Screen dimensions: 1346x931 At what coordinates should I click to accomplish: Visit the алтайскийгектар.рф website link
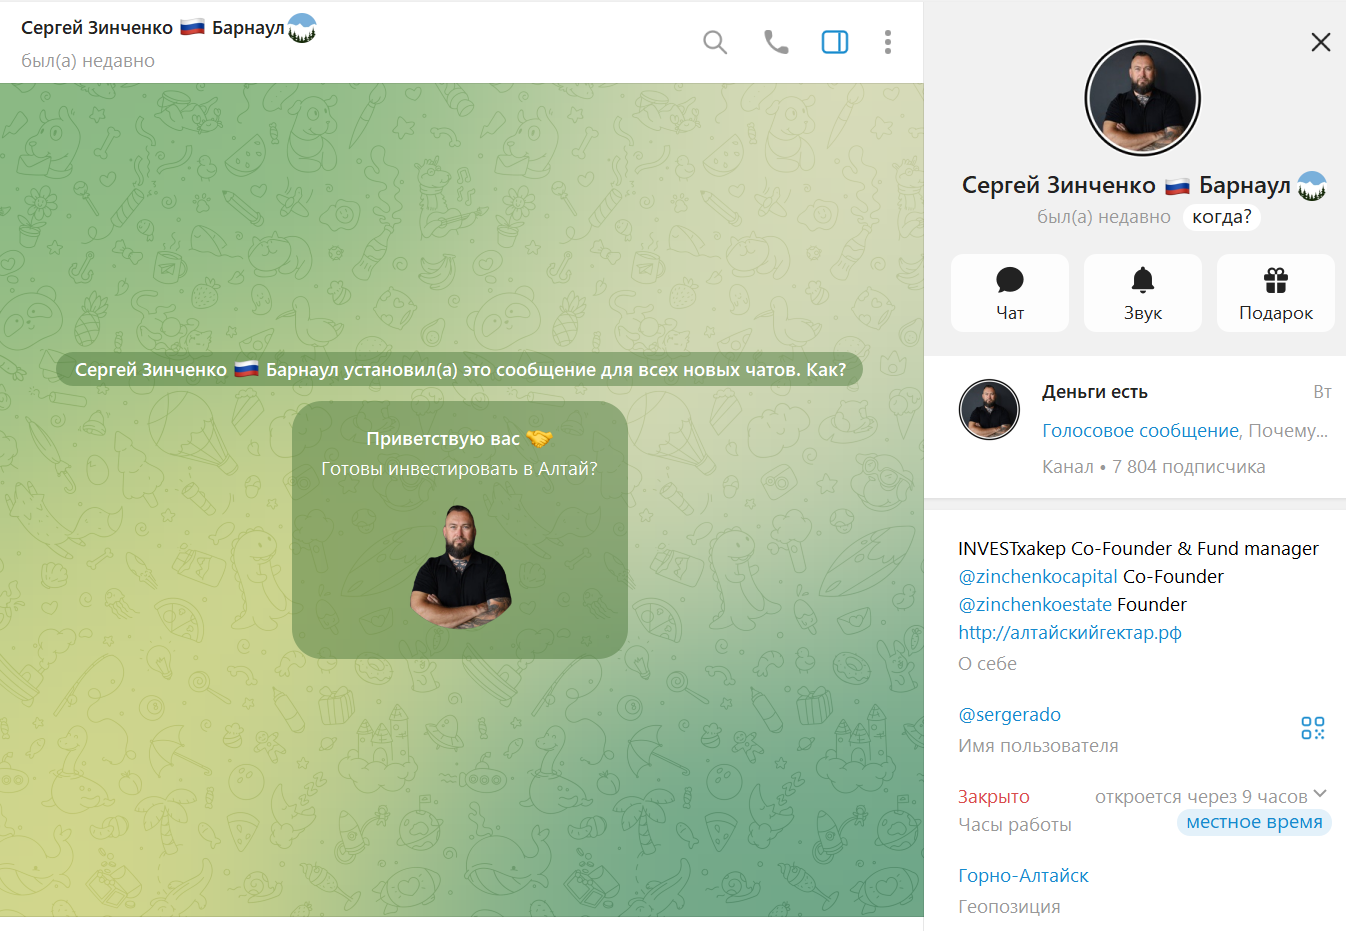click(x=1069, y=633)
